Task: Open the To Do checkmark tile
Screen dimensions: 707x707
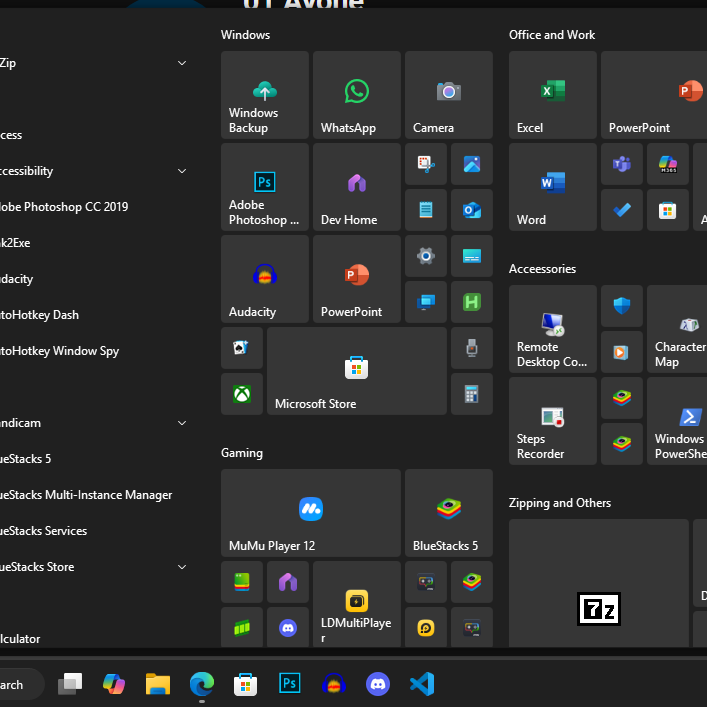Action: [622, 210]
